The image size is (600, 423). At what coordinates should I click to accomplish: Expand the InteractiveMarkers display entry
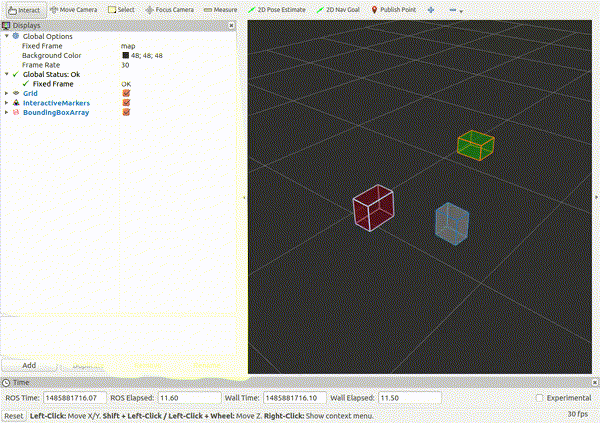coord(7,103)
